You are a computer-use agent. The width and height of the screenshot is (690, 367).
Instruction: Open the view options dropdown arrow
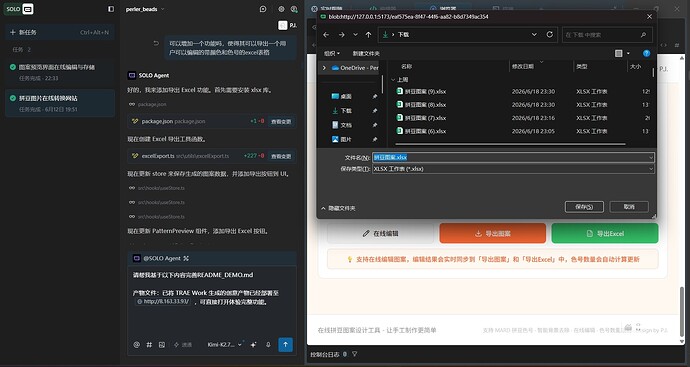(x=628, y=53)
